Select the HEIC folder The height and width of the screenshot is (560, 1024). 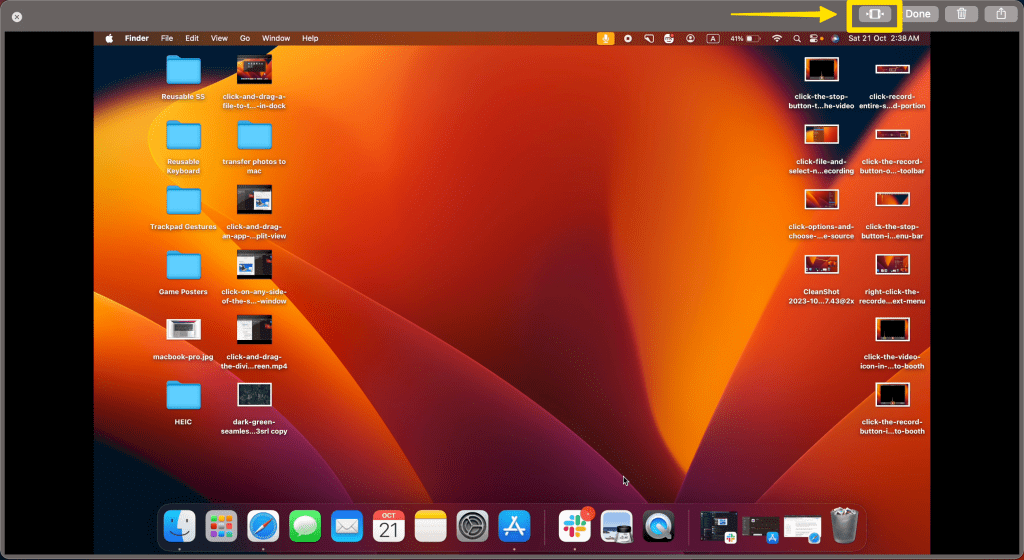[x=184, y=403]
